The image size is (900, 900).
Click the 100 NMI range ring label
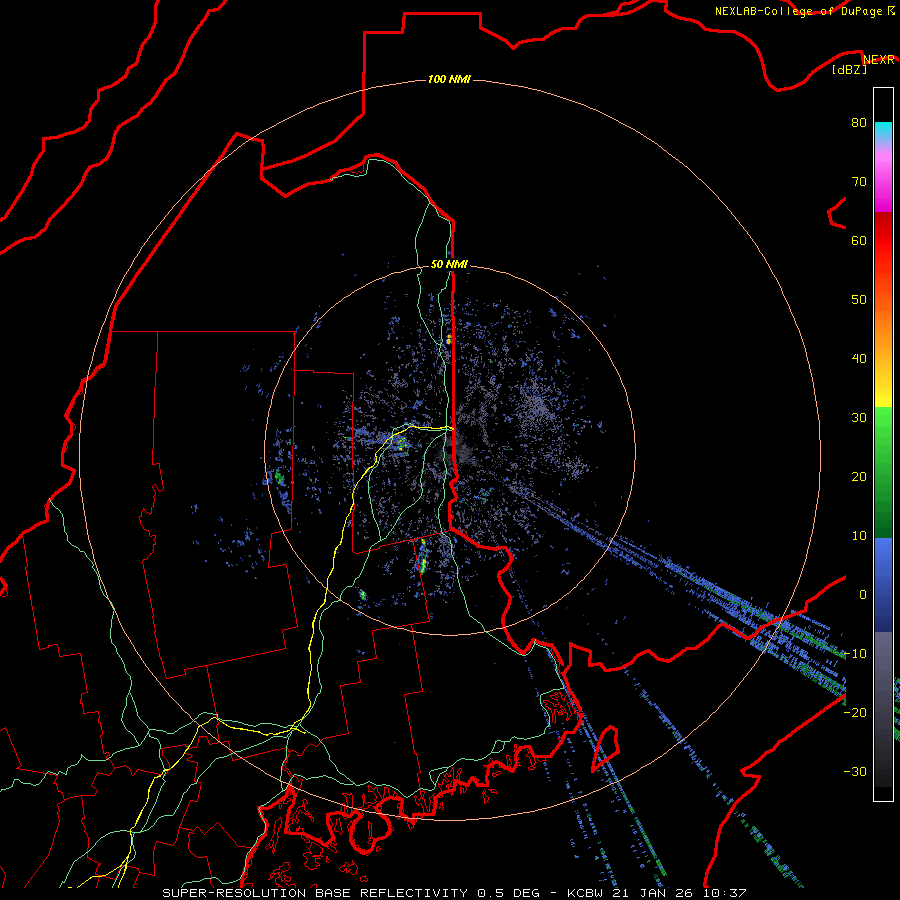[449, 79]
